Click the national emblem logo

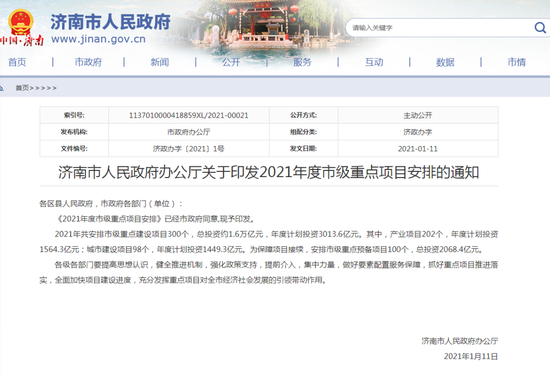pyautogui.click(x=21, y=22)
